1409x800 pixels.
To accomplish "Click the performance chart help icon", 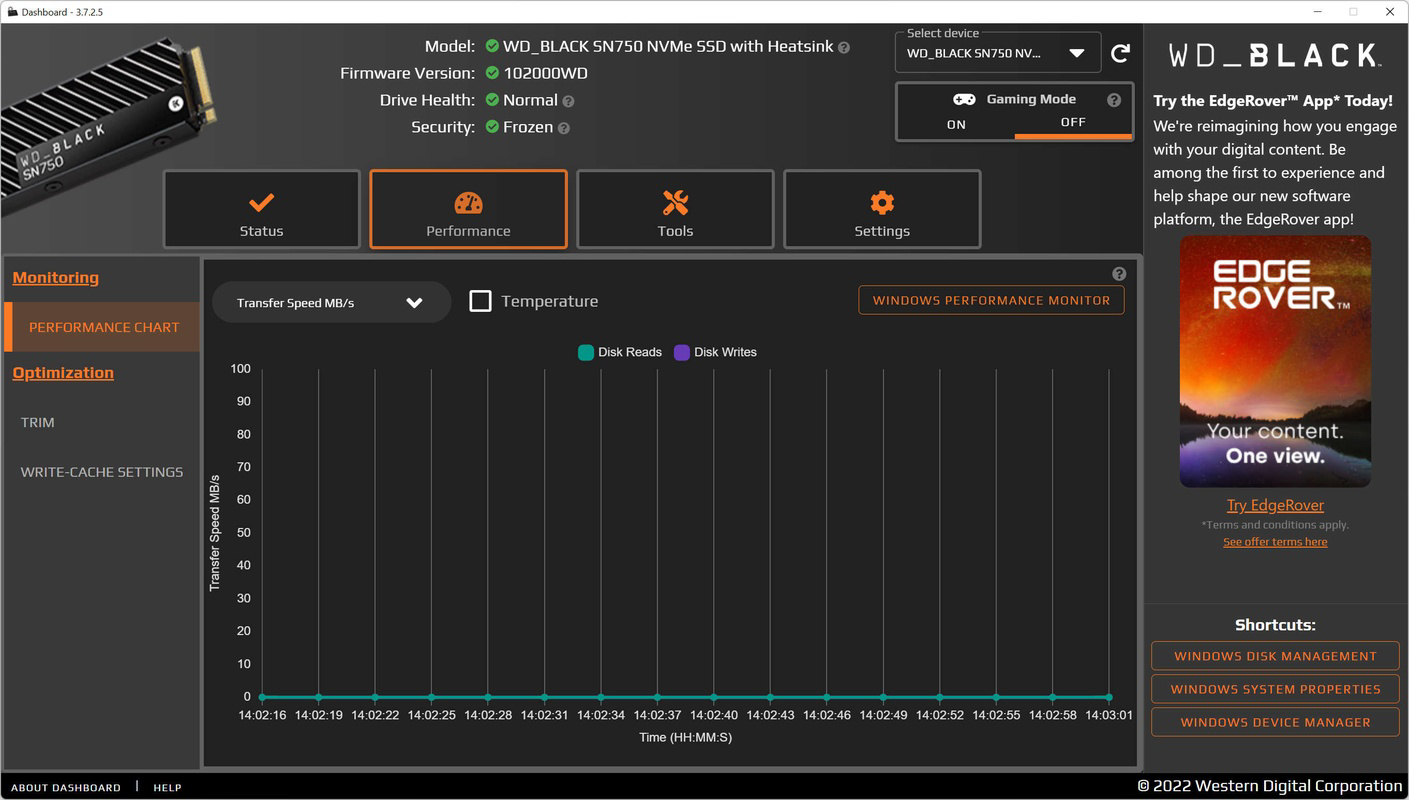I will [1119, 274].
